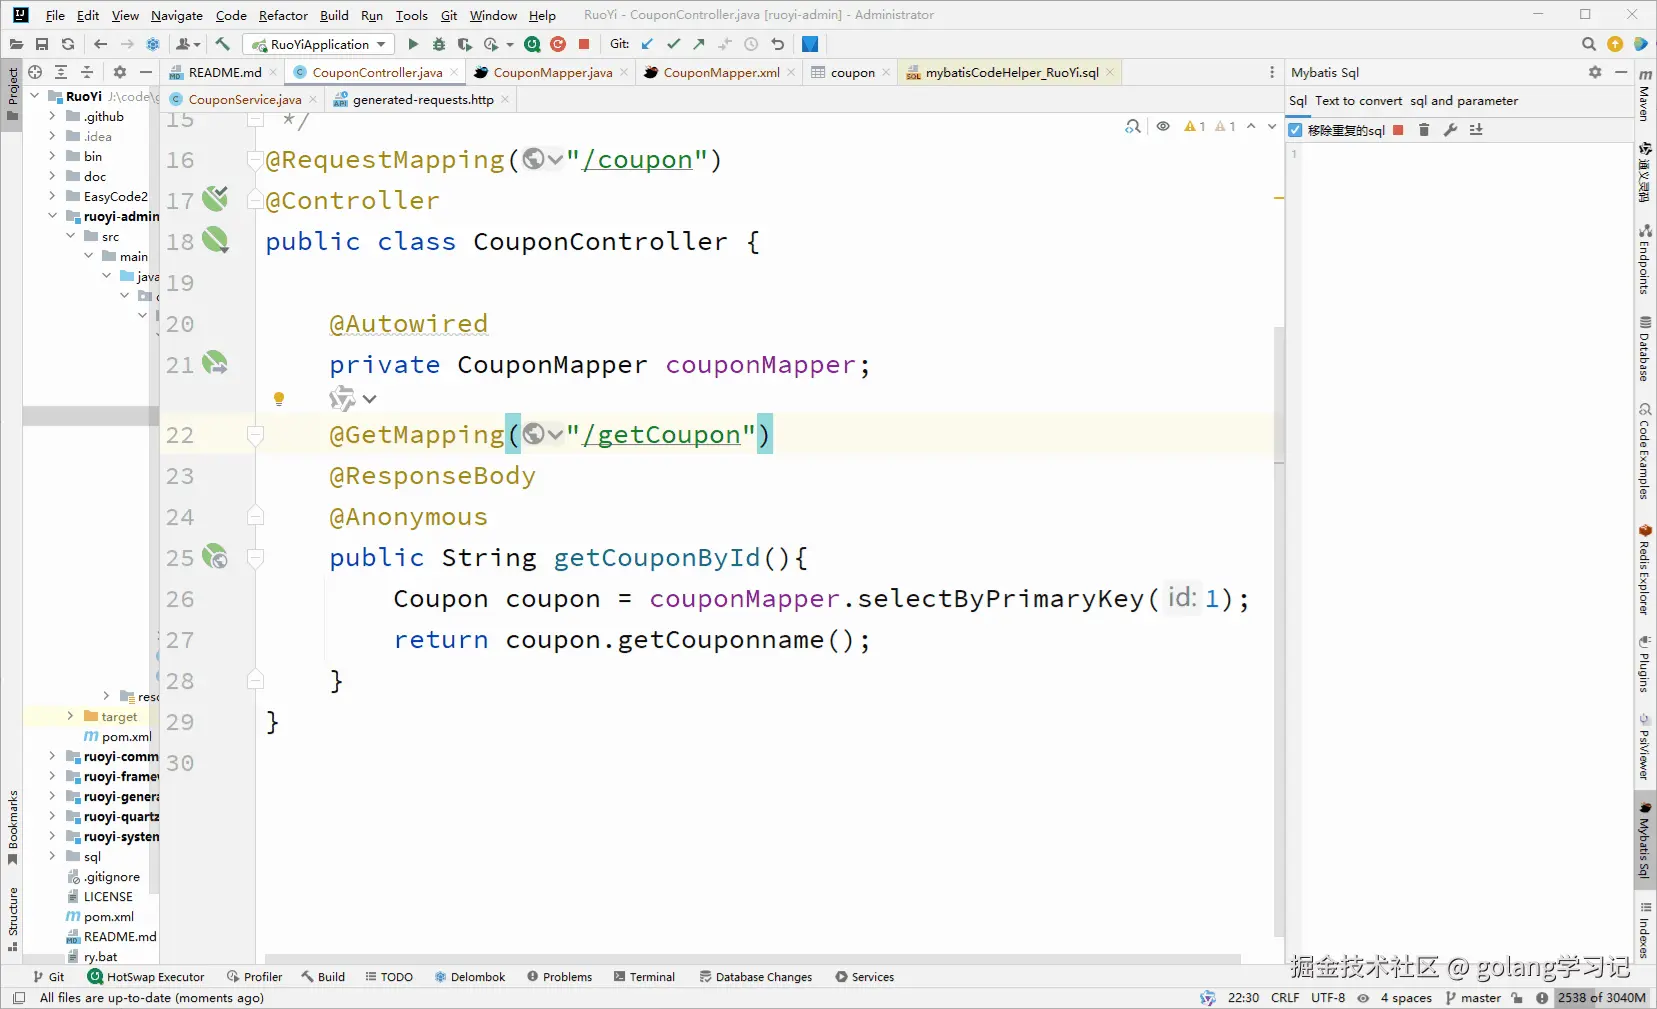Toggle the Structure tool window
Screen dimensions: 1657x1009
pos(12,918)
